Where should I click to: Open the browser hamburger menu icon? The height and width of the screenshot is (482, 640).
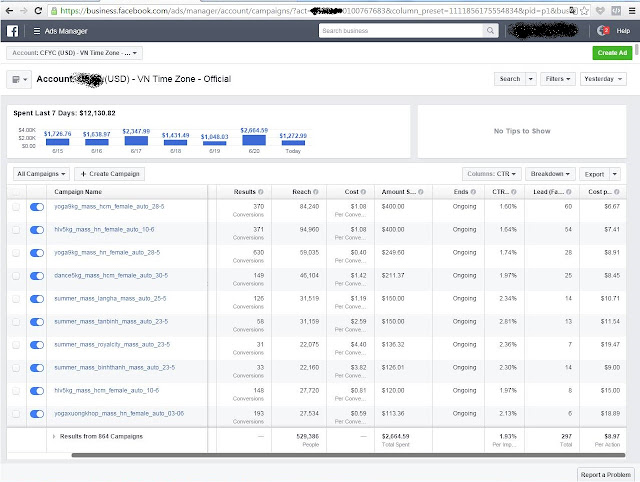tap(631, 11)
